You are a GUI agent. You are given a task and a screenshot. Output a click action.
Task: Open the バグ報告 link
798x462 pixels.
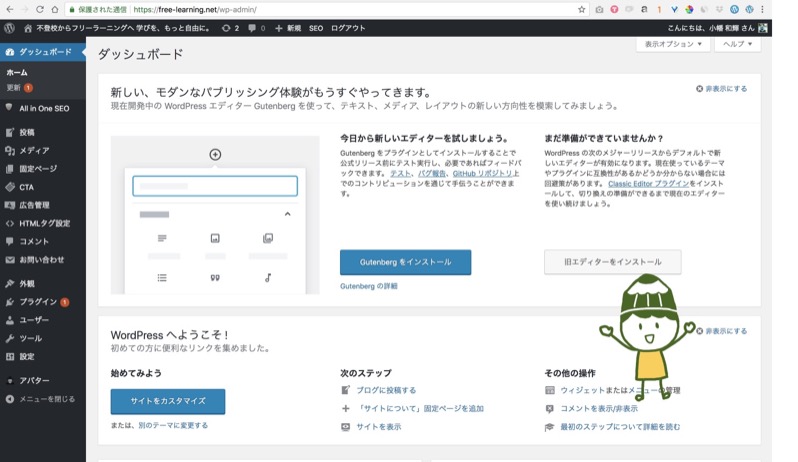point(431,174)
